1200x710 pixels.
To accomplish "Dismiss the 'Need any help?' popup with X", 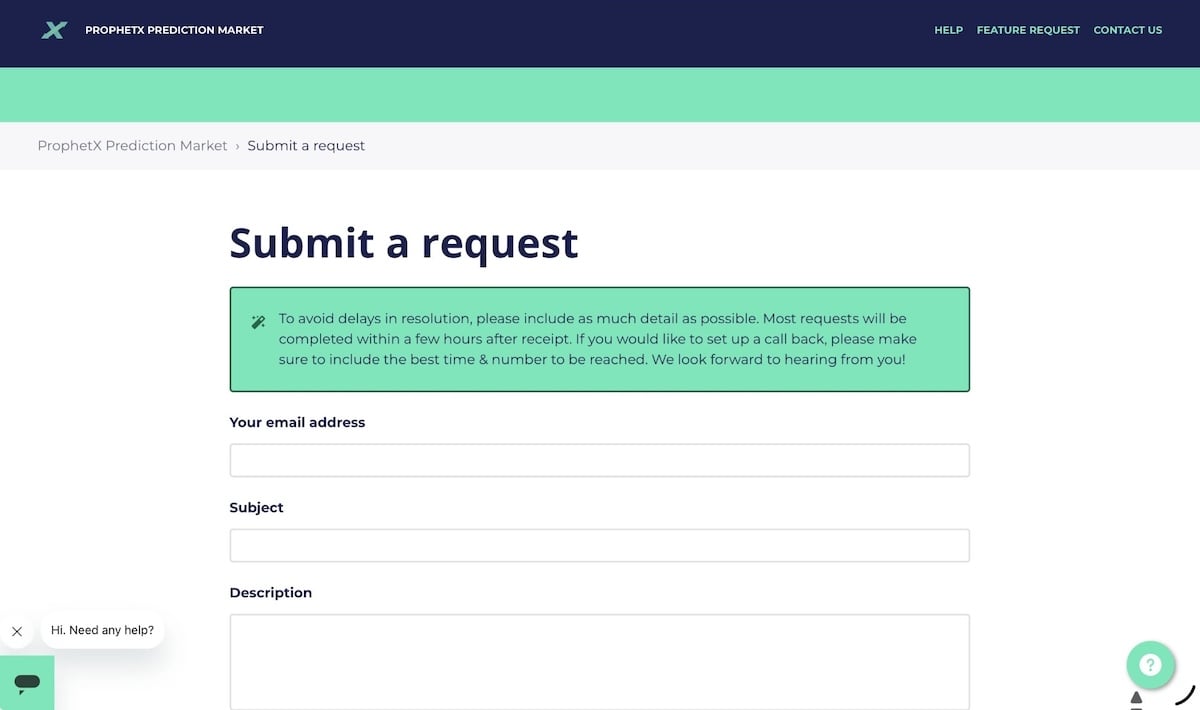I will tap(17, 631).
